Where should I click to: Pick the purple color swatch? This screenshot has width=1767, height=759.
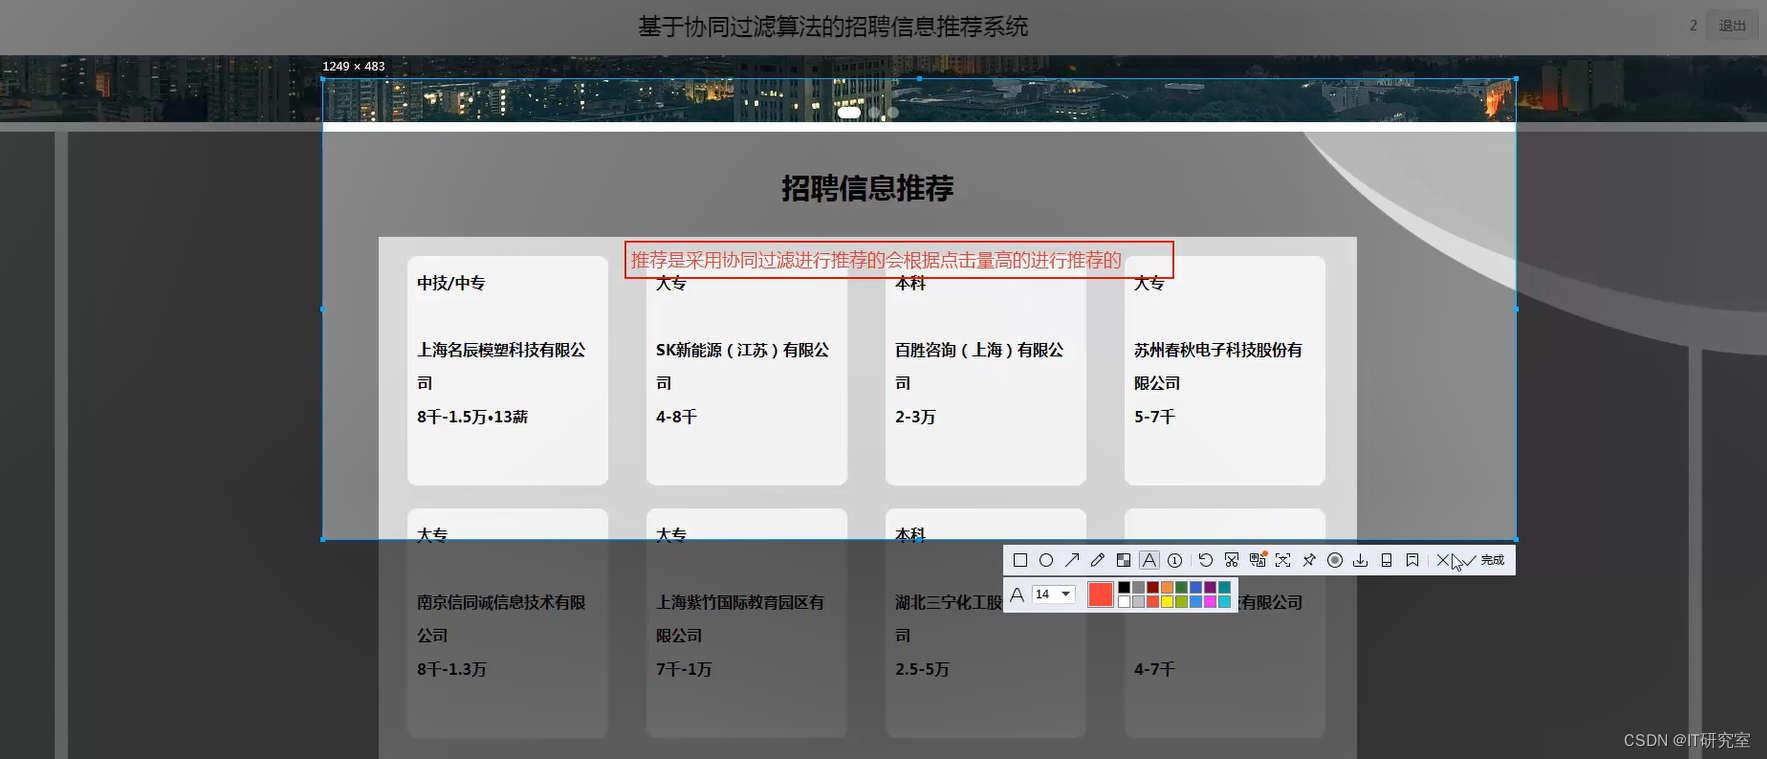(x=1210, y=587)
